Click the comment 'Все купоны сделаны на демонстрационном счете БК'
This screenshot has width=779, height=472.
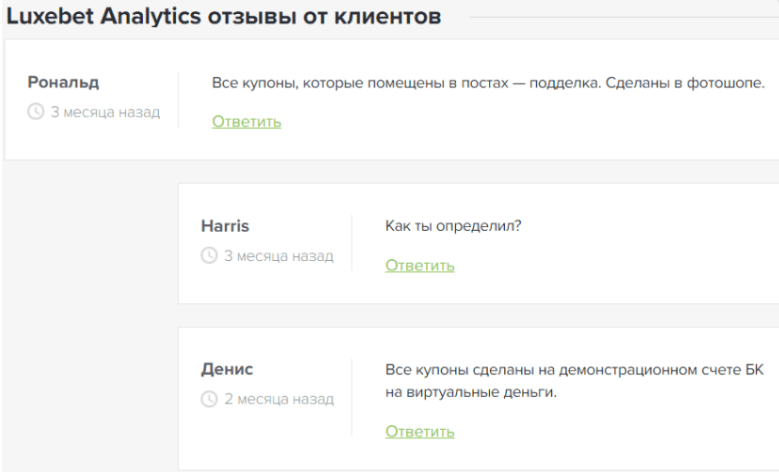pyautogui.click(x=574, y=370)
